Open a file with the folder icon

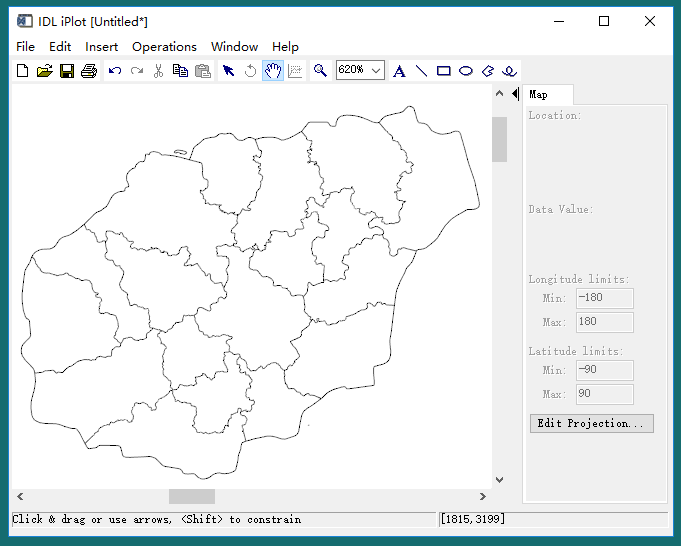tap(44, 71)
